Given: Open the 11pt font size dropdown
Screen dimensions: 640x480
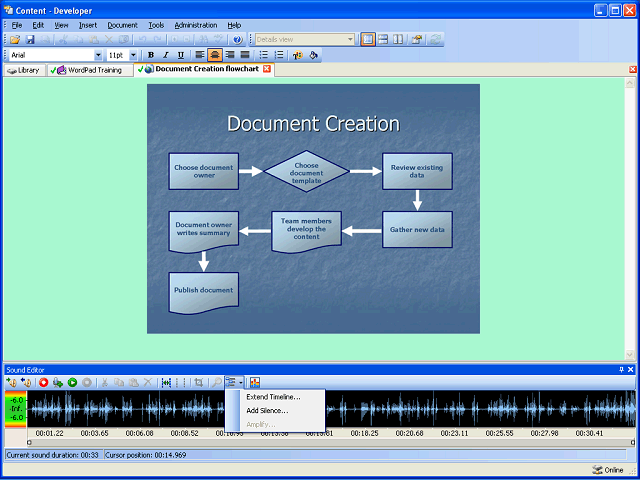Looking at the screenshot, I should [x=133, y=55].
